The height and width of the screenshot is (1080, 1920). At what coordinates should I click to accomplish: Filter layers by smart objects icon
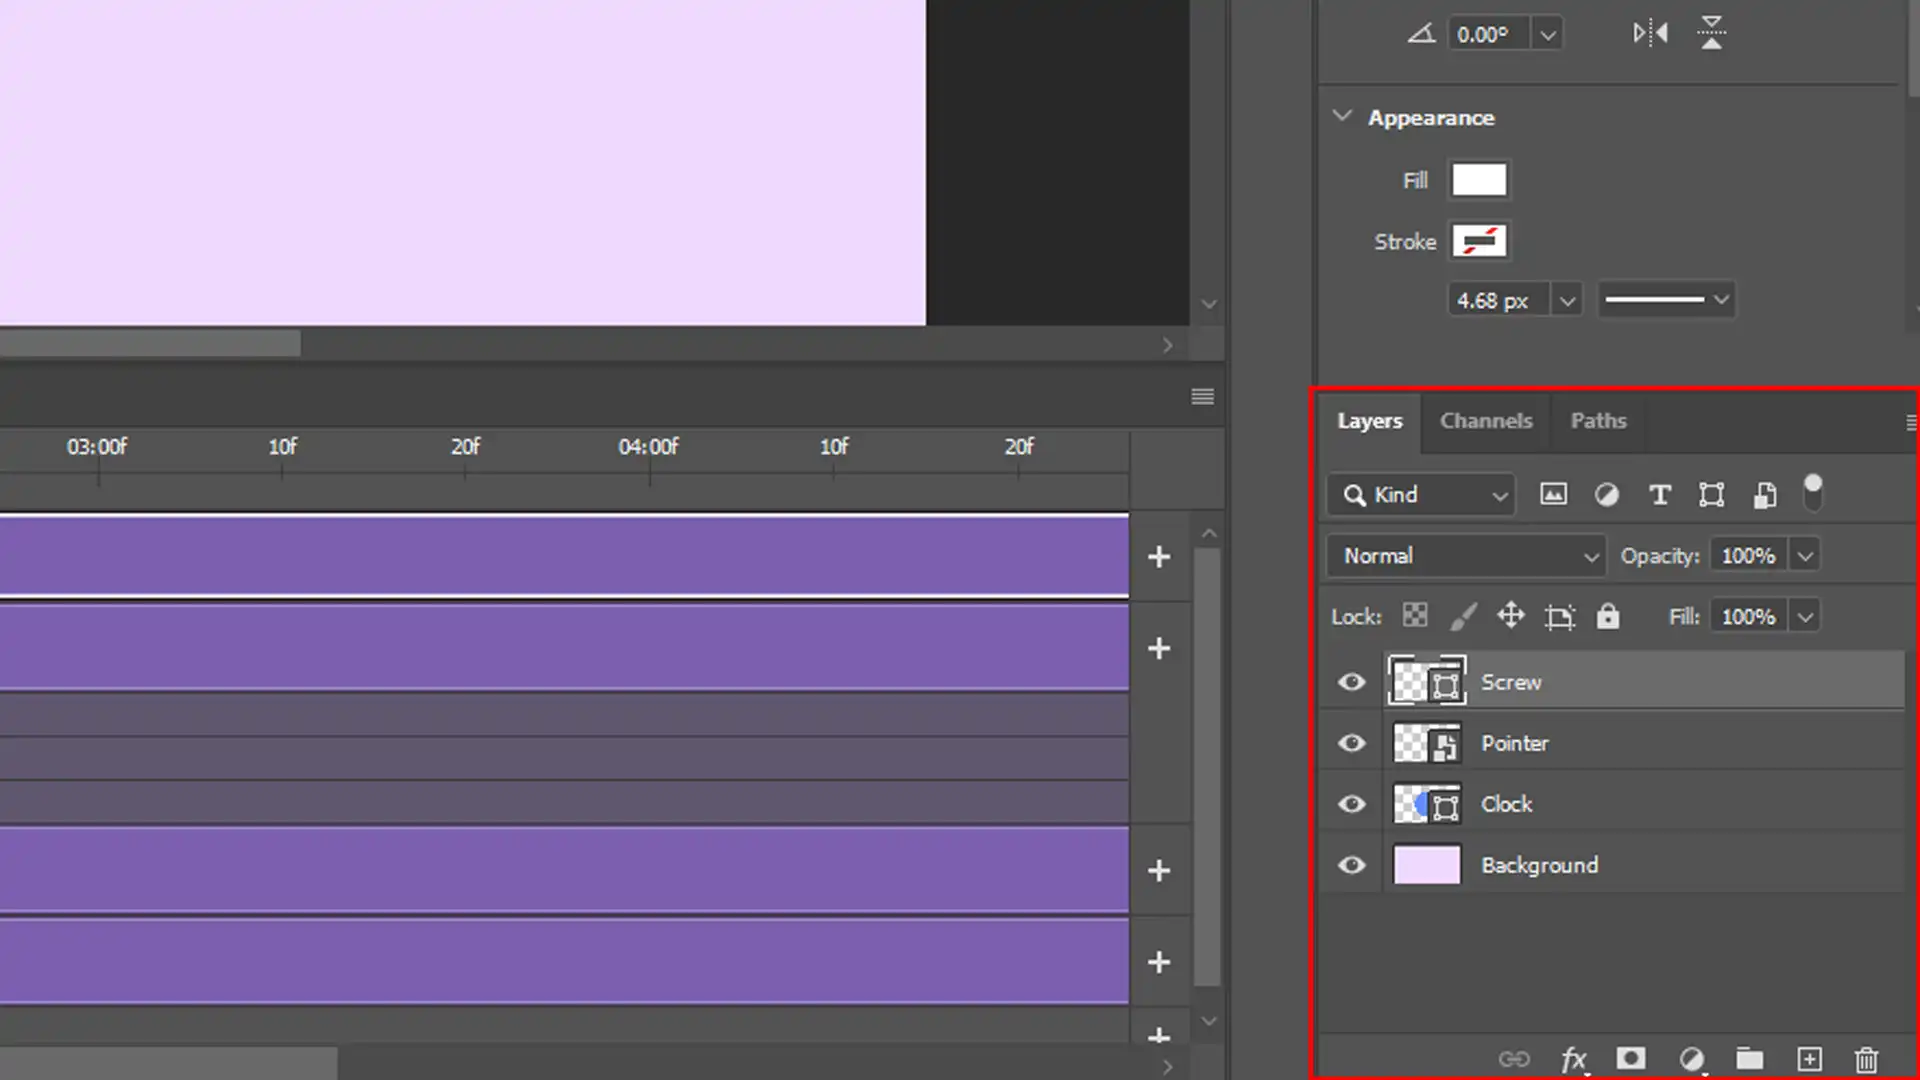point(1765,494)
